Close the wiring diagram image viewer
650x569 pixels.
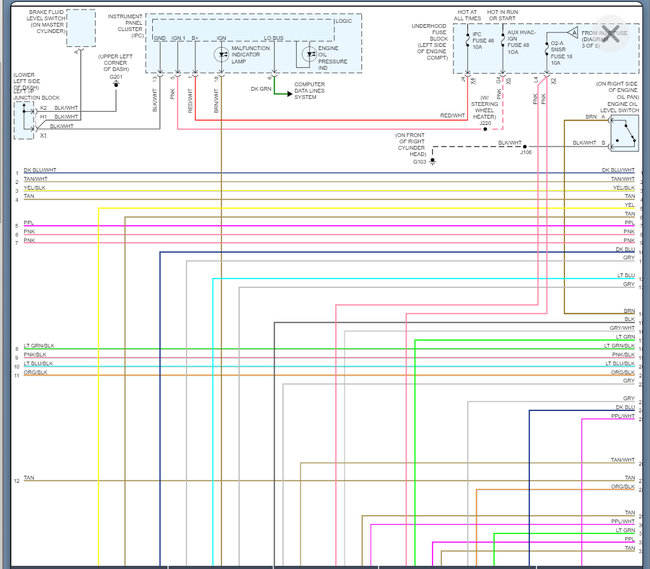click(611, 34)
